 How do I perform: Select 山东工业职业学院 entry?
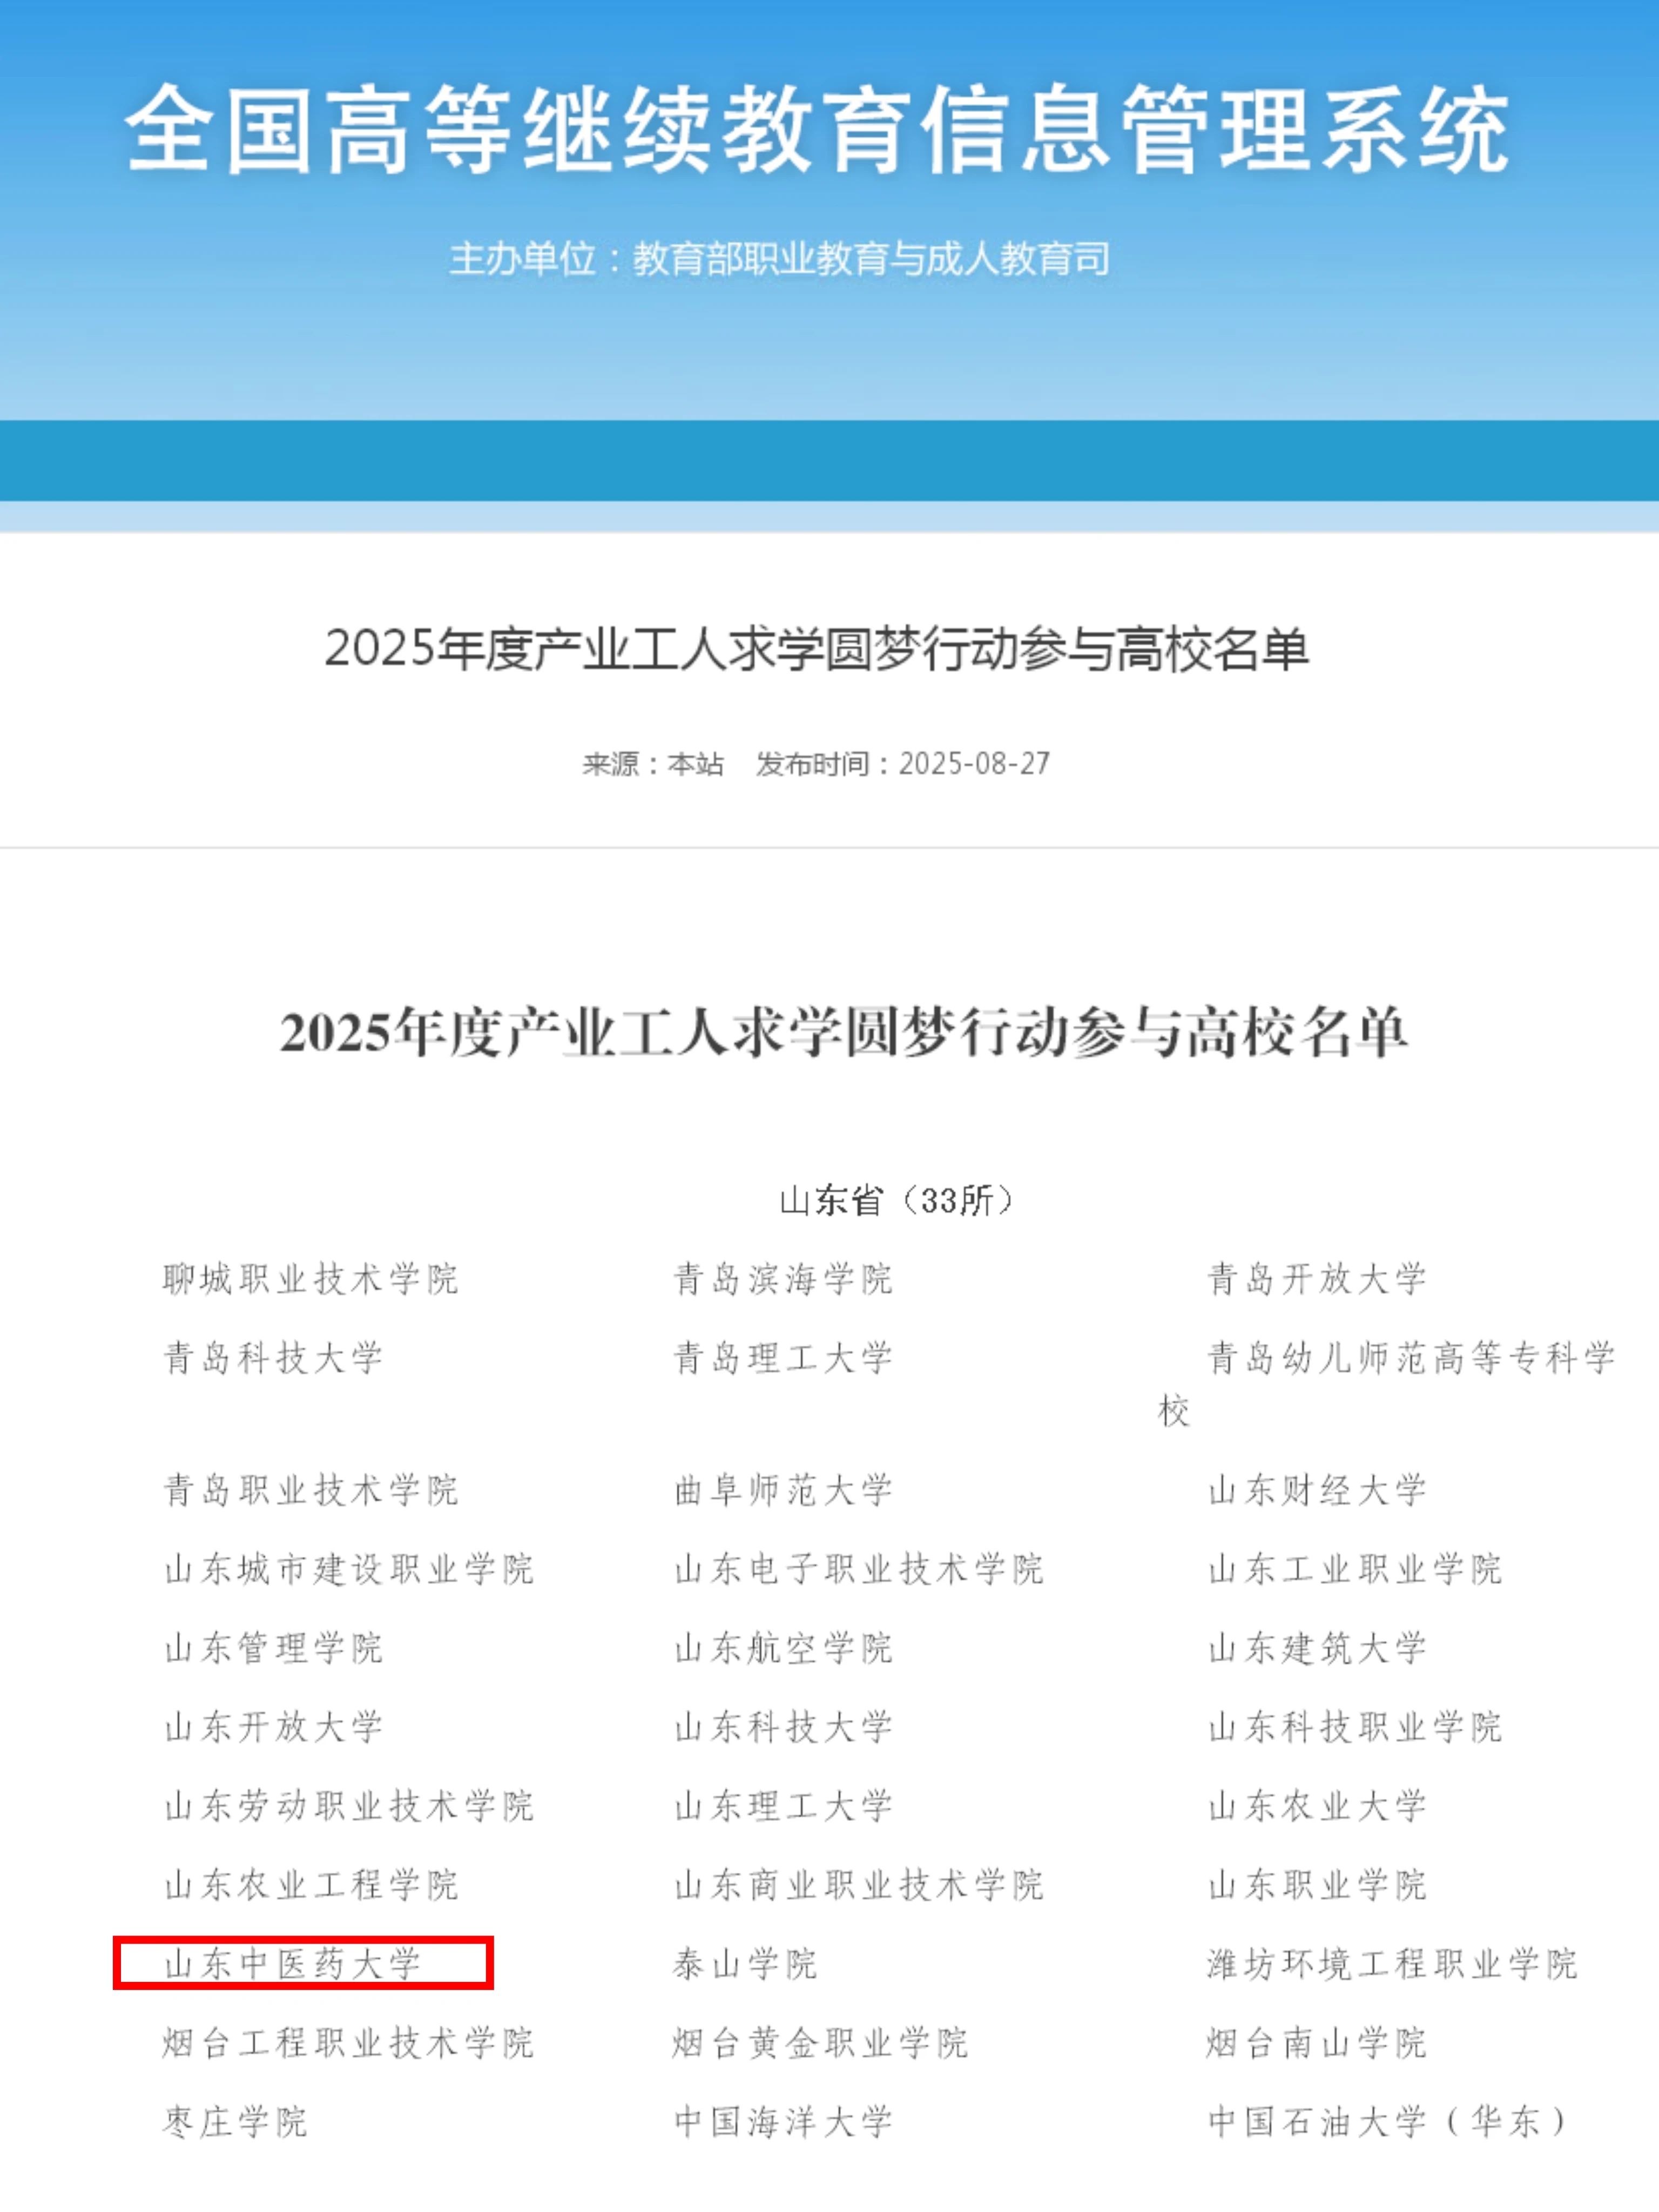1355,1569
